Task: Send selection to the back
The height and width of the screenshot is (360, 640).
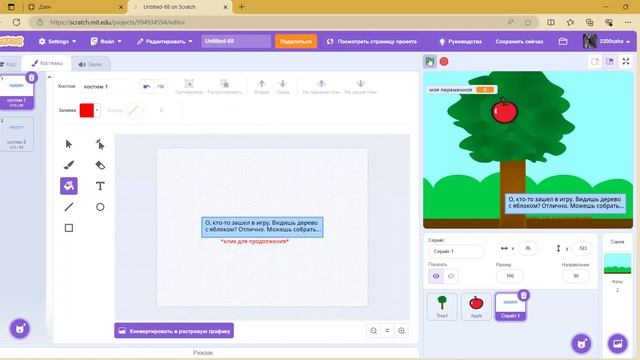Action: point(360,87)
